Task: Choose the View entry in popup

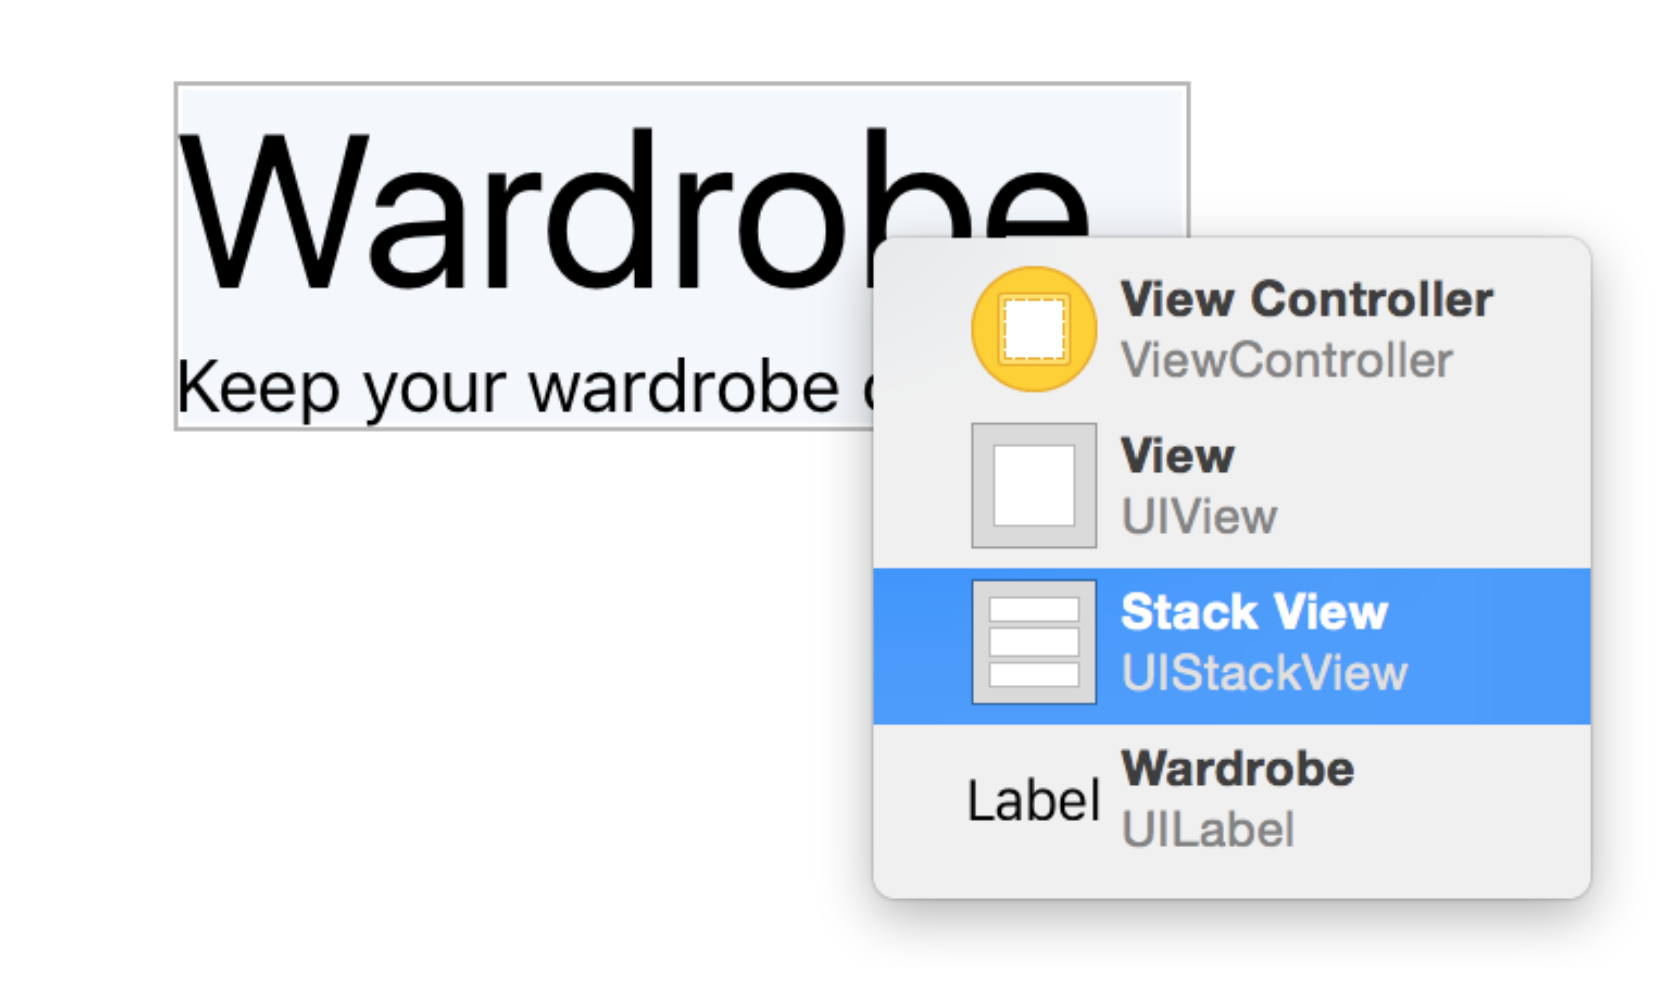Action: [1232, 486]
